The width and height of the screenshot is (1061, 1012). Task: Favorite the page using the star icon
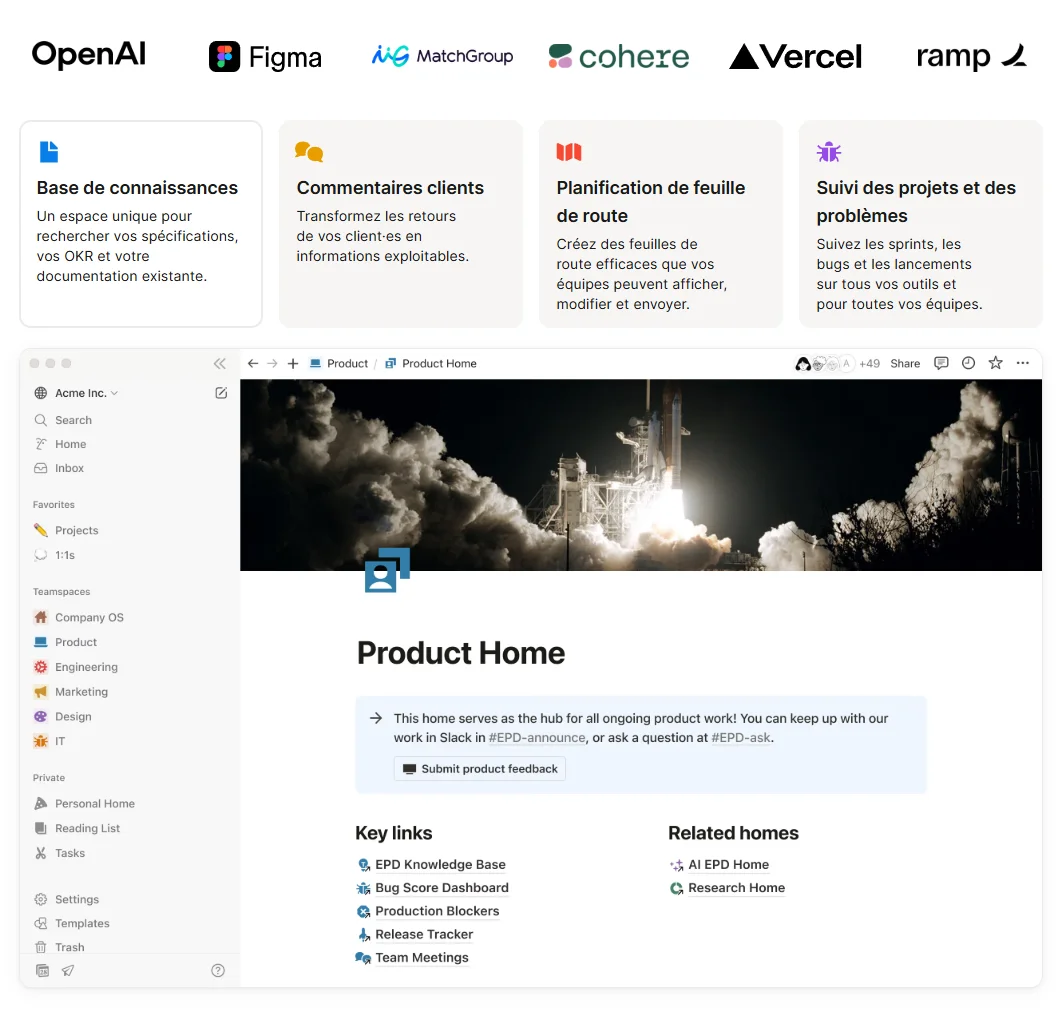coord(995,363)
